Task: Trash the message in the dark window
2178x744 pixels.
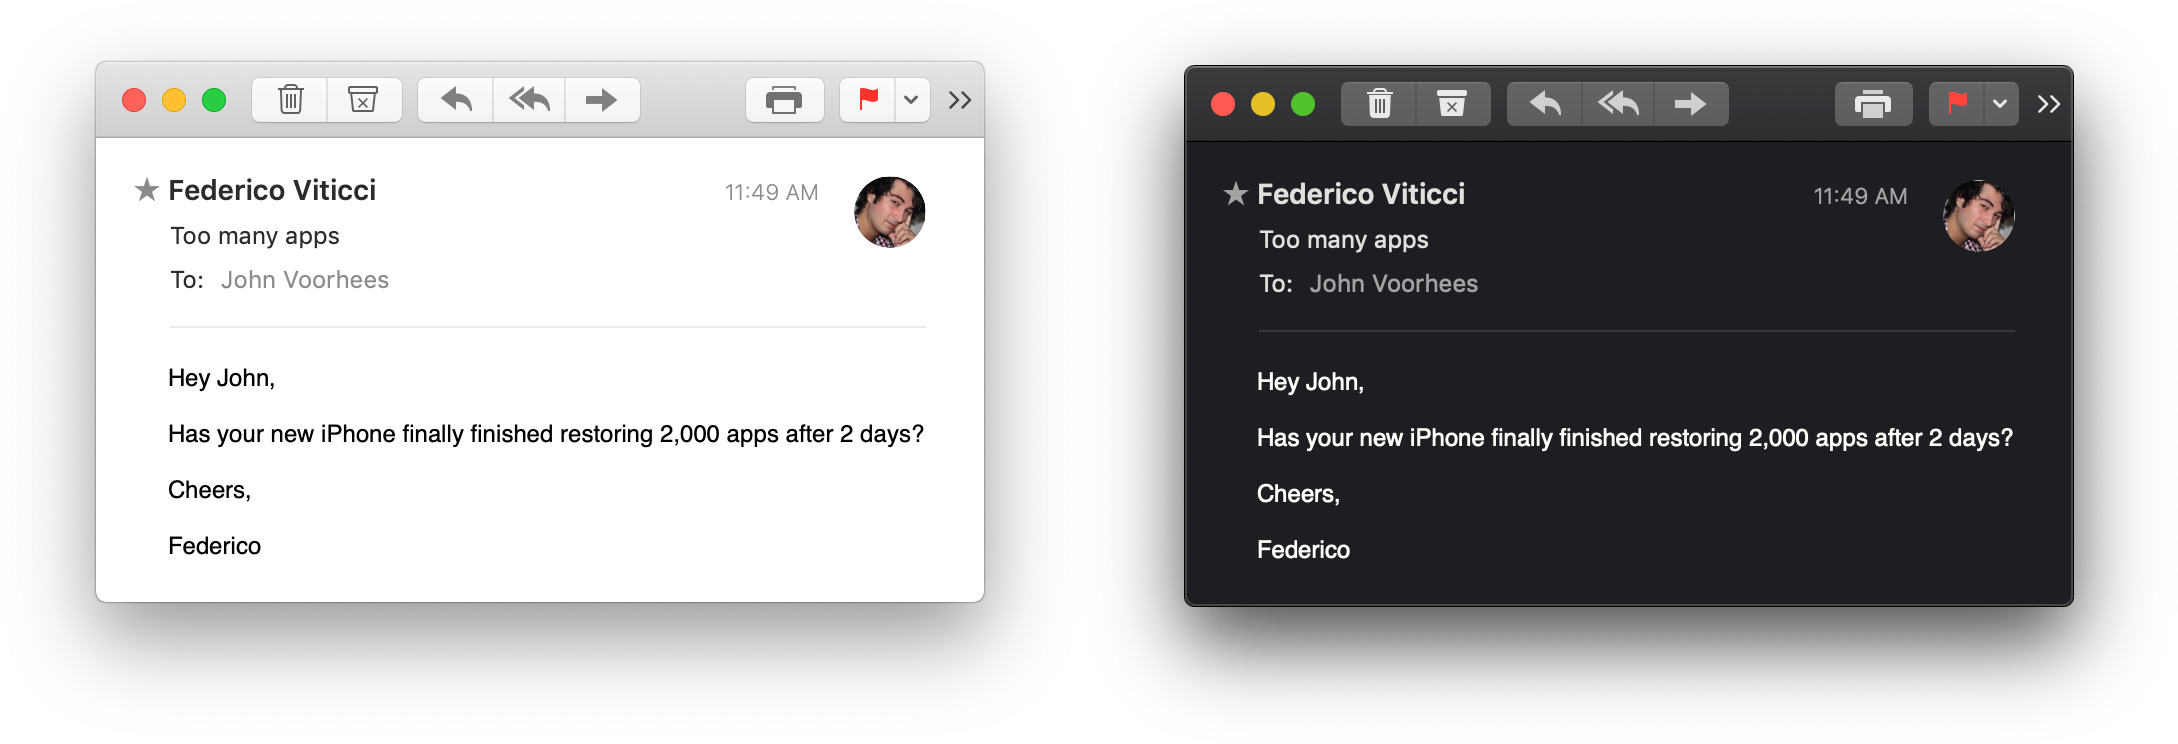Action: [1379, 104]
